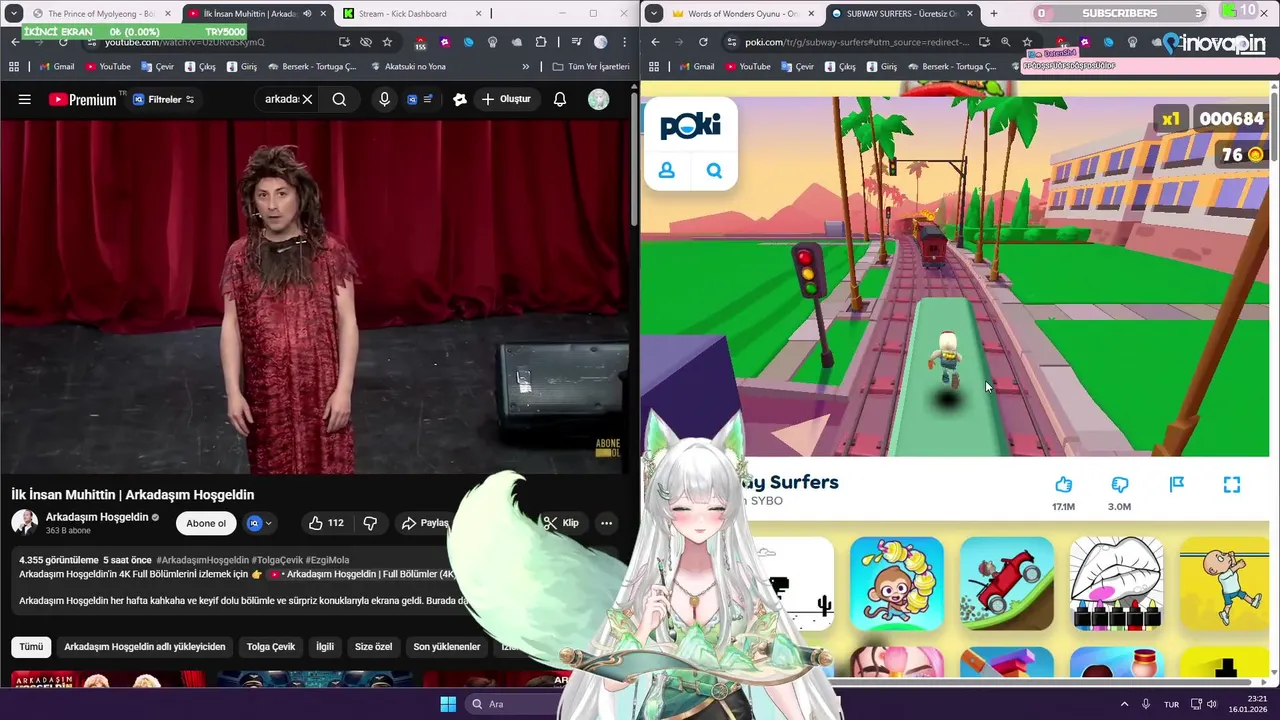Open tab search dropdown in YouTube window

tap(14, 13)
